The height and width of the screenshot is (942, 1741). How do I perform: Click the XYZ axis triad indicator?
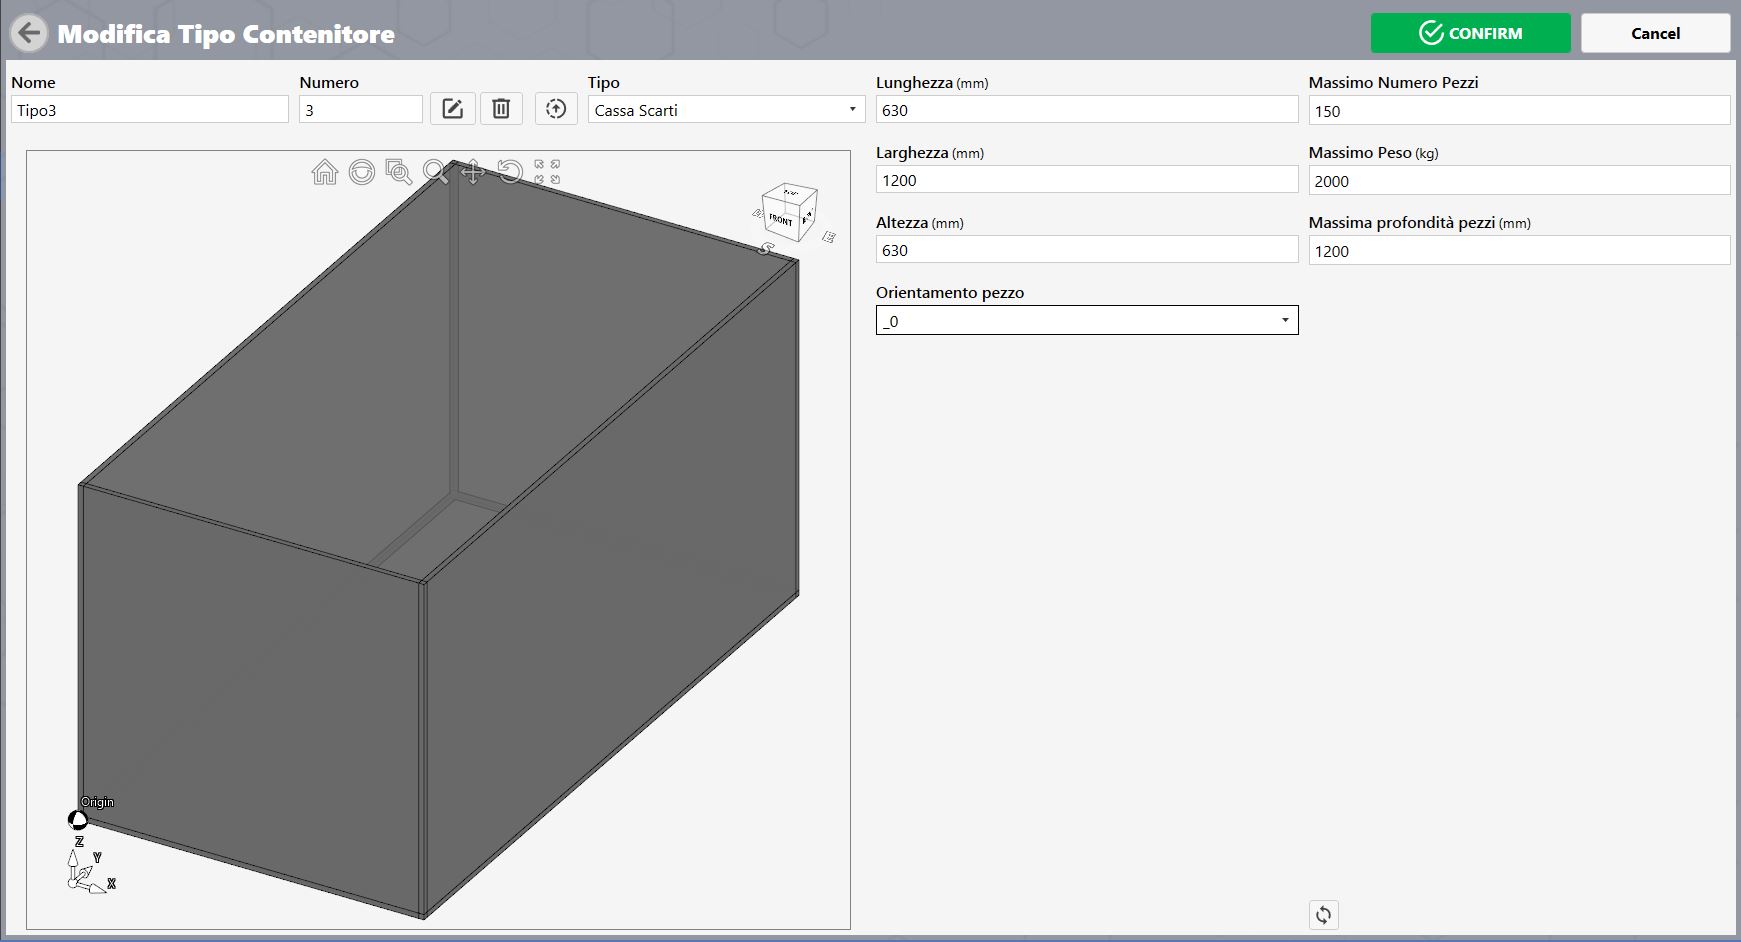(90, 868)
